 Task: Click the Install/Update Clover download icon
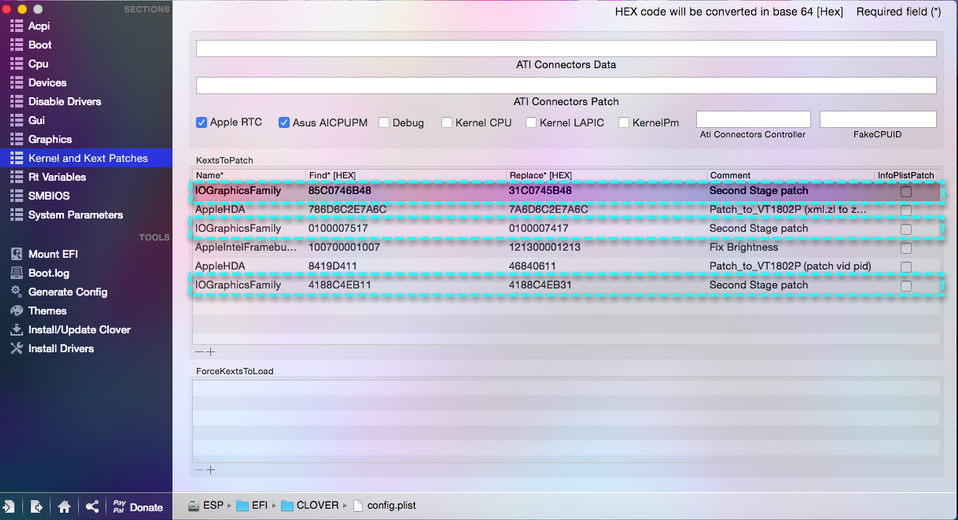(16, 329)
